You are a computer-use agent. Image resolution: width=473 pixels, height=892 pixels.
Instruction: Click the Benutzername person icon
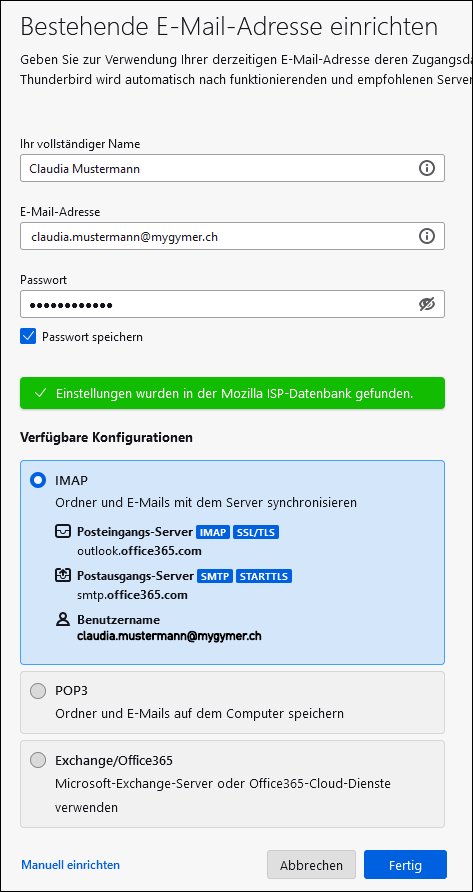[62, 620]
